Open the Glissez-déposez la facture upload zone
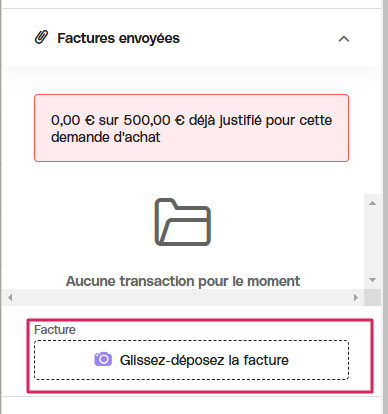The image size is (388, 414). pos(191,360)
